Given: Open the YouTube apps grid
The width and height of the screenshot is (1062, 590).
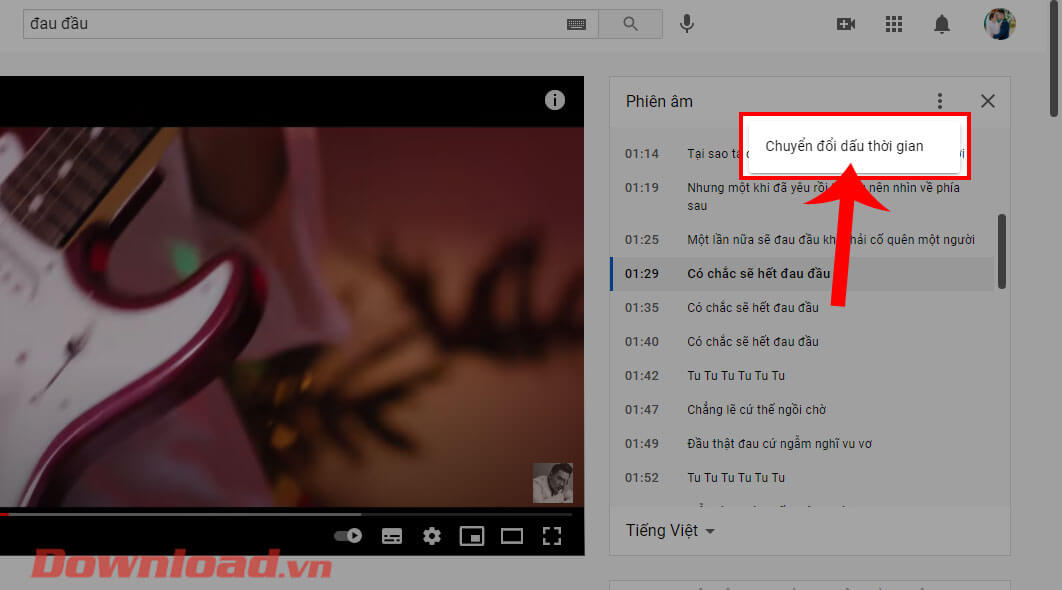Looking at the screenshot, I should pyautogui.click(x=893, y=24).
